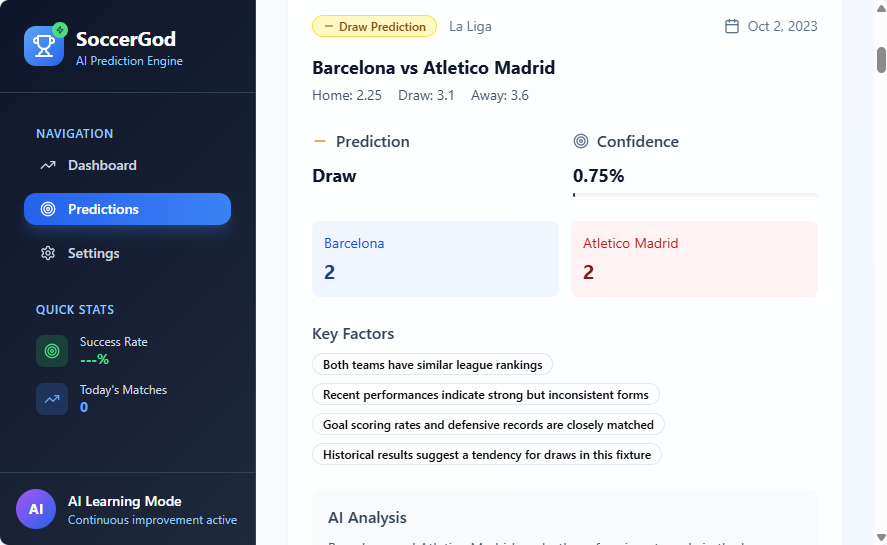Select the Predictions navigation item

pos(127,209)
